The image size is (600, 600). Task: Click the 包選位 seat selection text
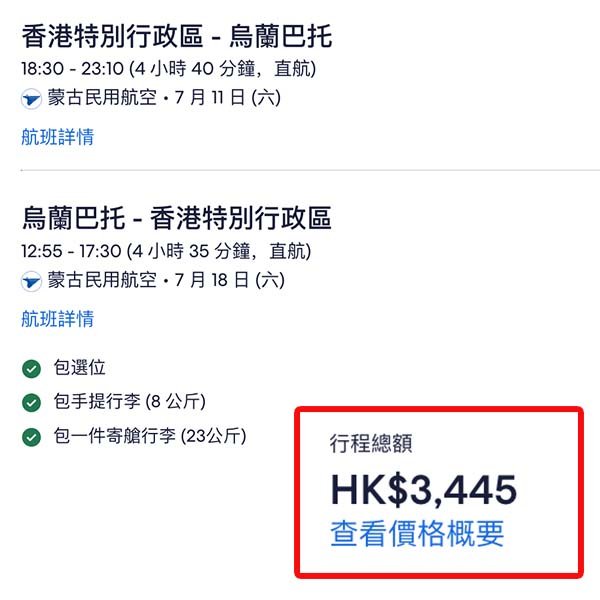(79, 369)
